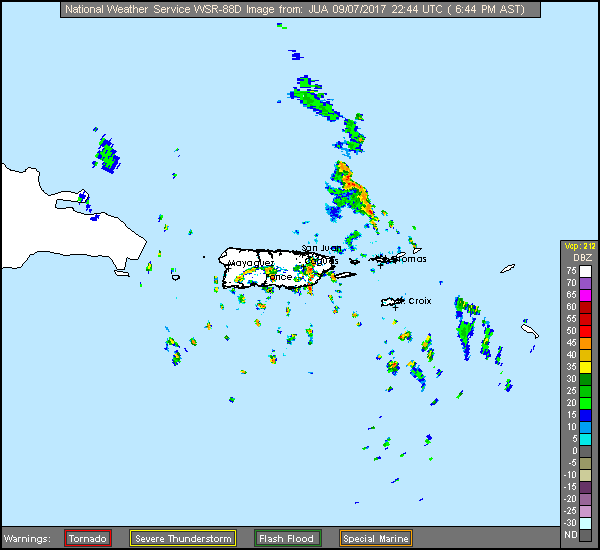Click the St. Croix island label
The height and width of the screenshot is (550, 600).
point(415,301)
